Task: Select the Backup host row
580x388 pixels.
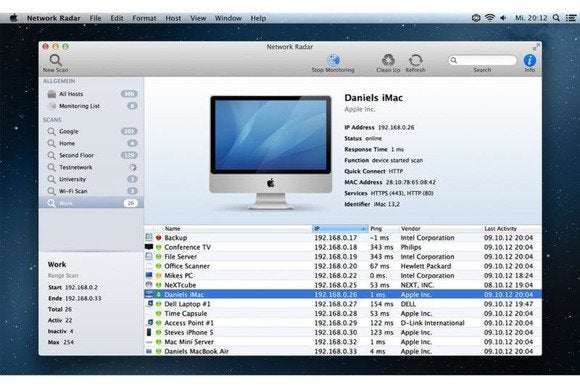Action: (343, 238)
